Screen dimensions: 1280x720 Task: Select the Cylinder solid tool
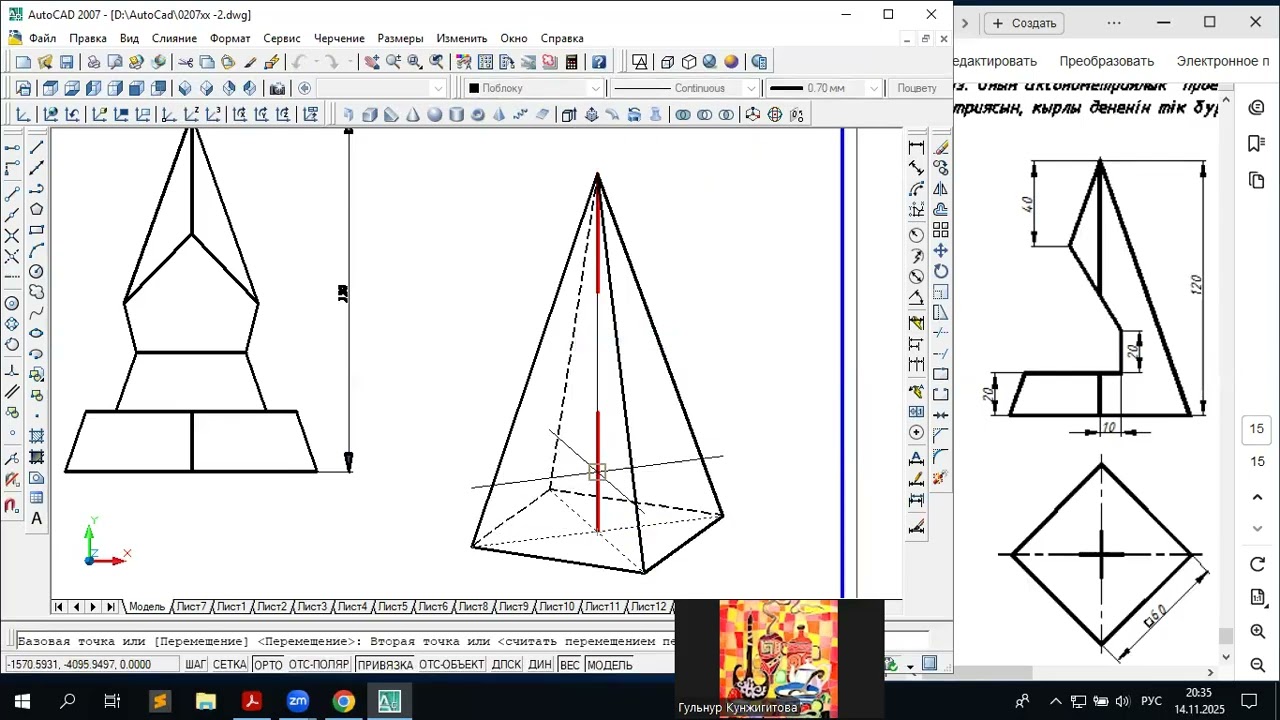[x=457, y=115]
